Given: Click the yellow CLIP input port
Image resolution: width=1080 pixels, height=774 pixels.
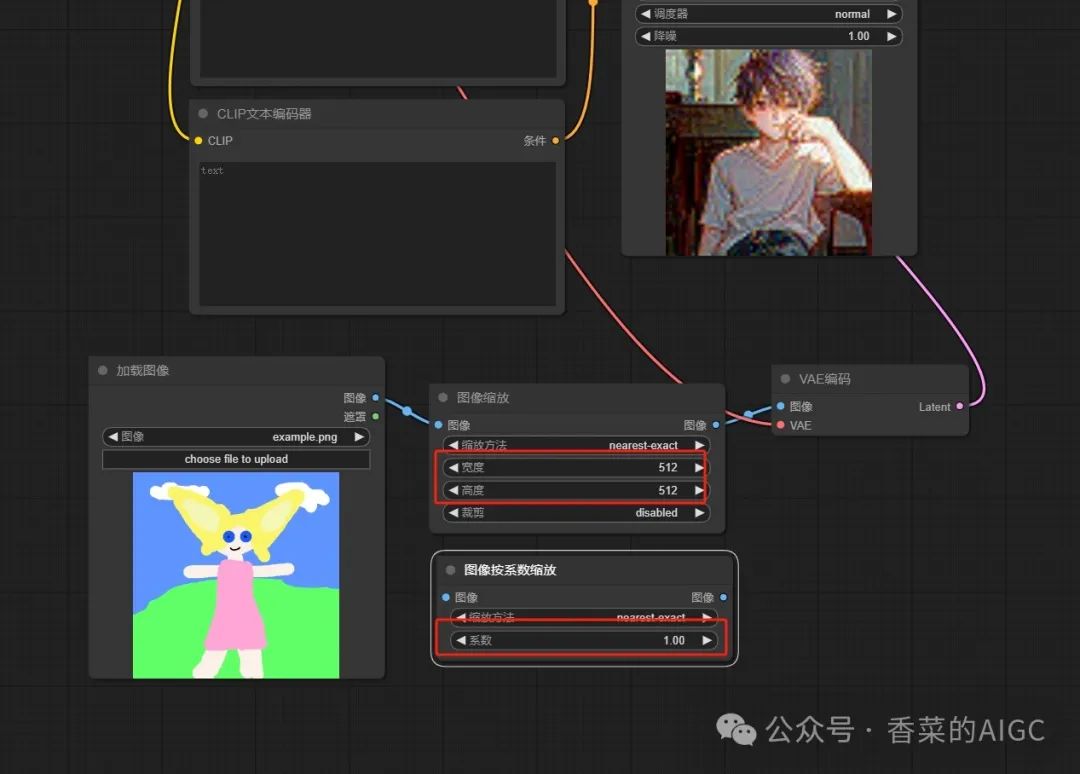Looking at the screenshot, I should pyautogui.click(x=198, y=140).
